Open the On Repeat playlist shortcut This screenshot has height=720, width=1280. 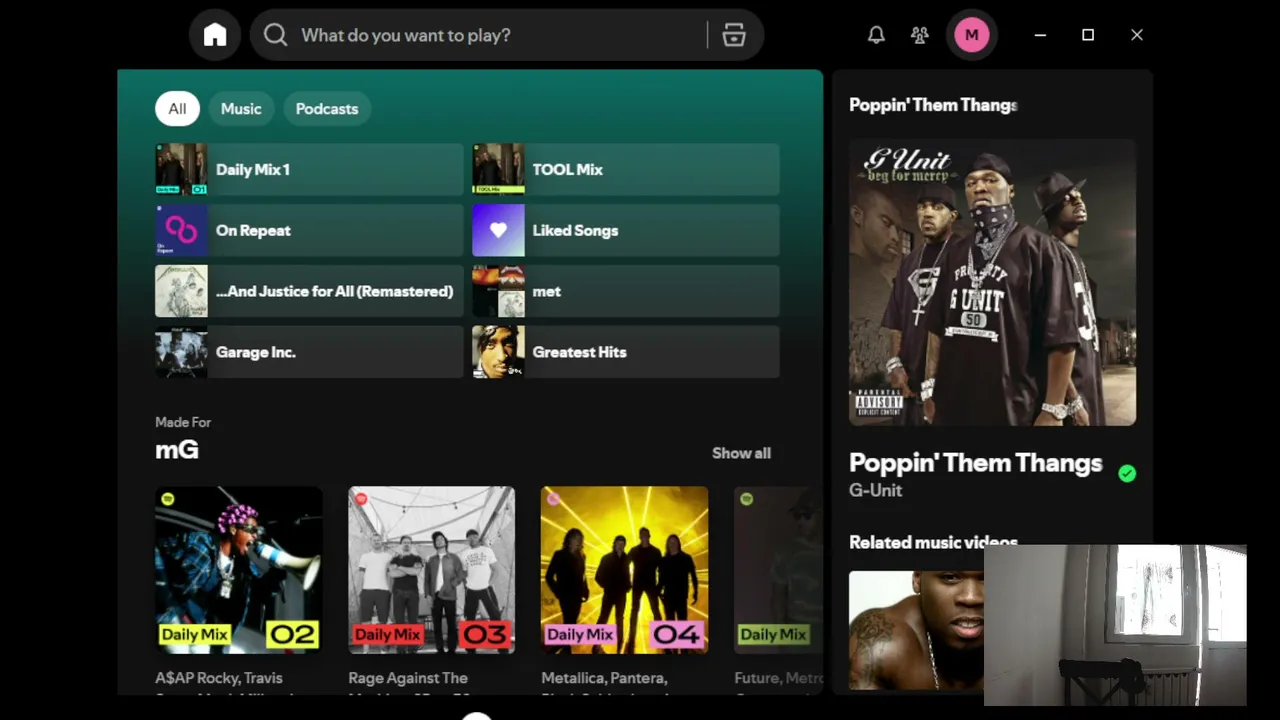(309, 231)
